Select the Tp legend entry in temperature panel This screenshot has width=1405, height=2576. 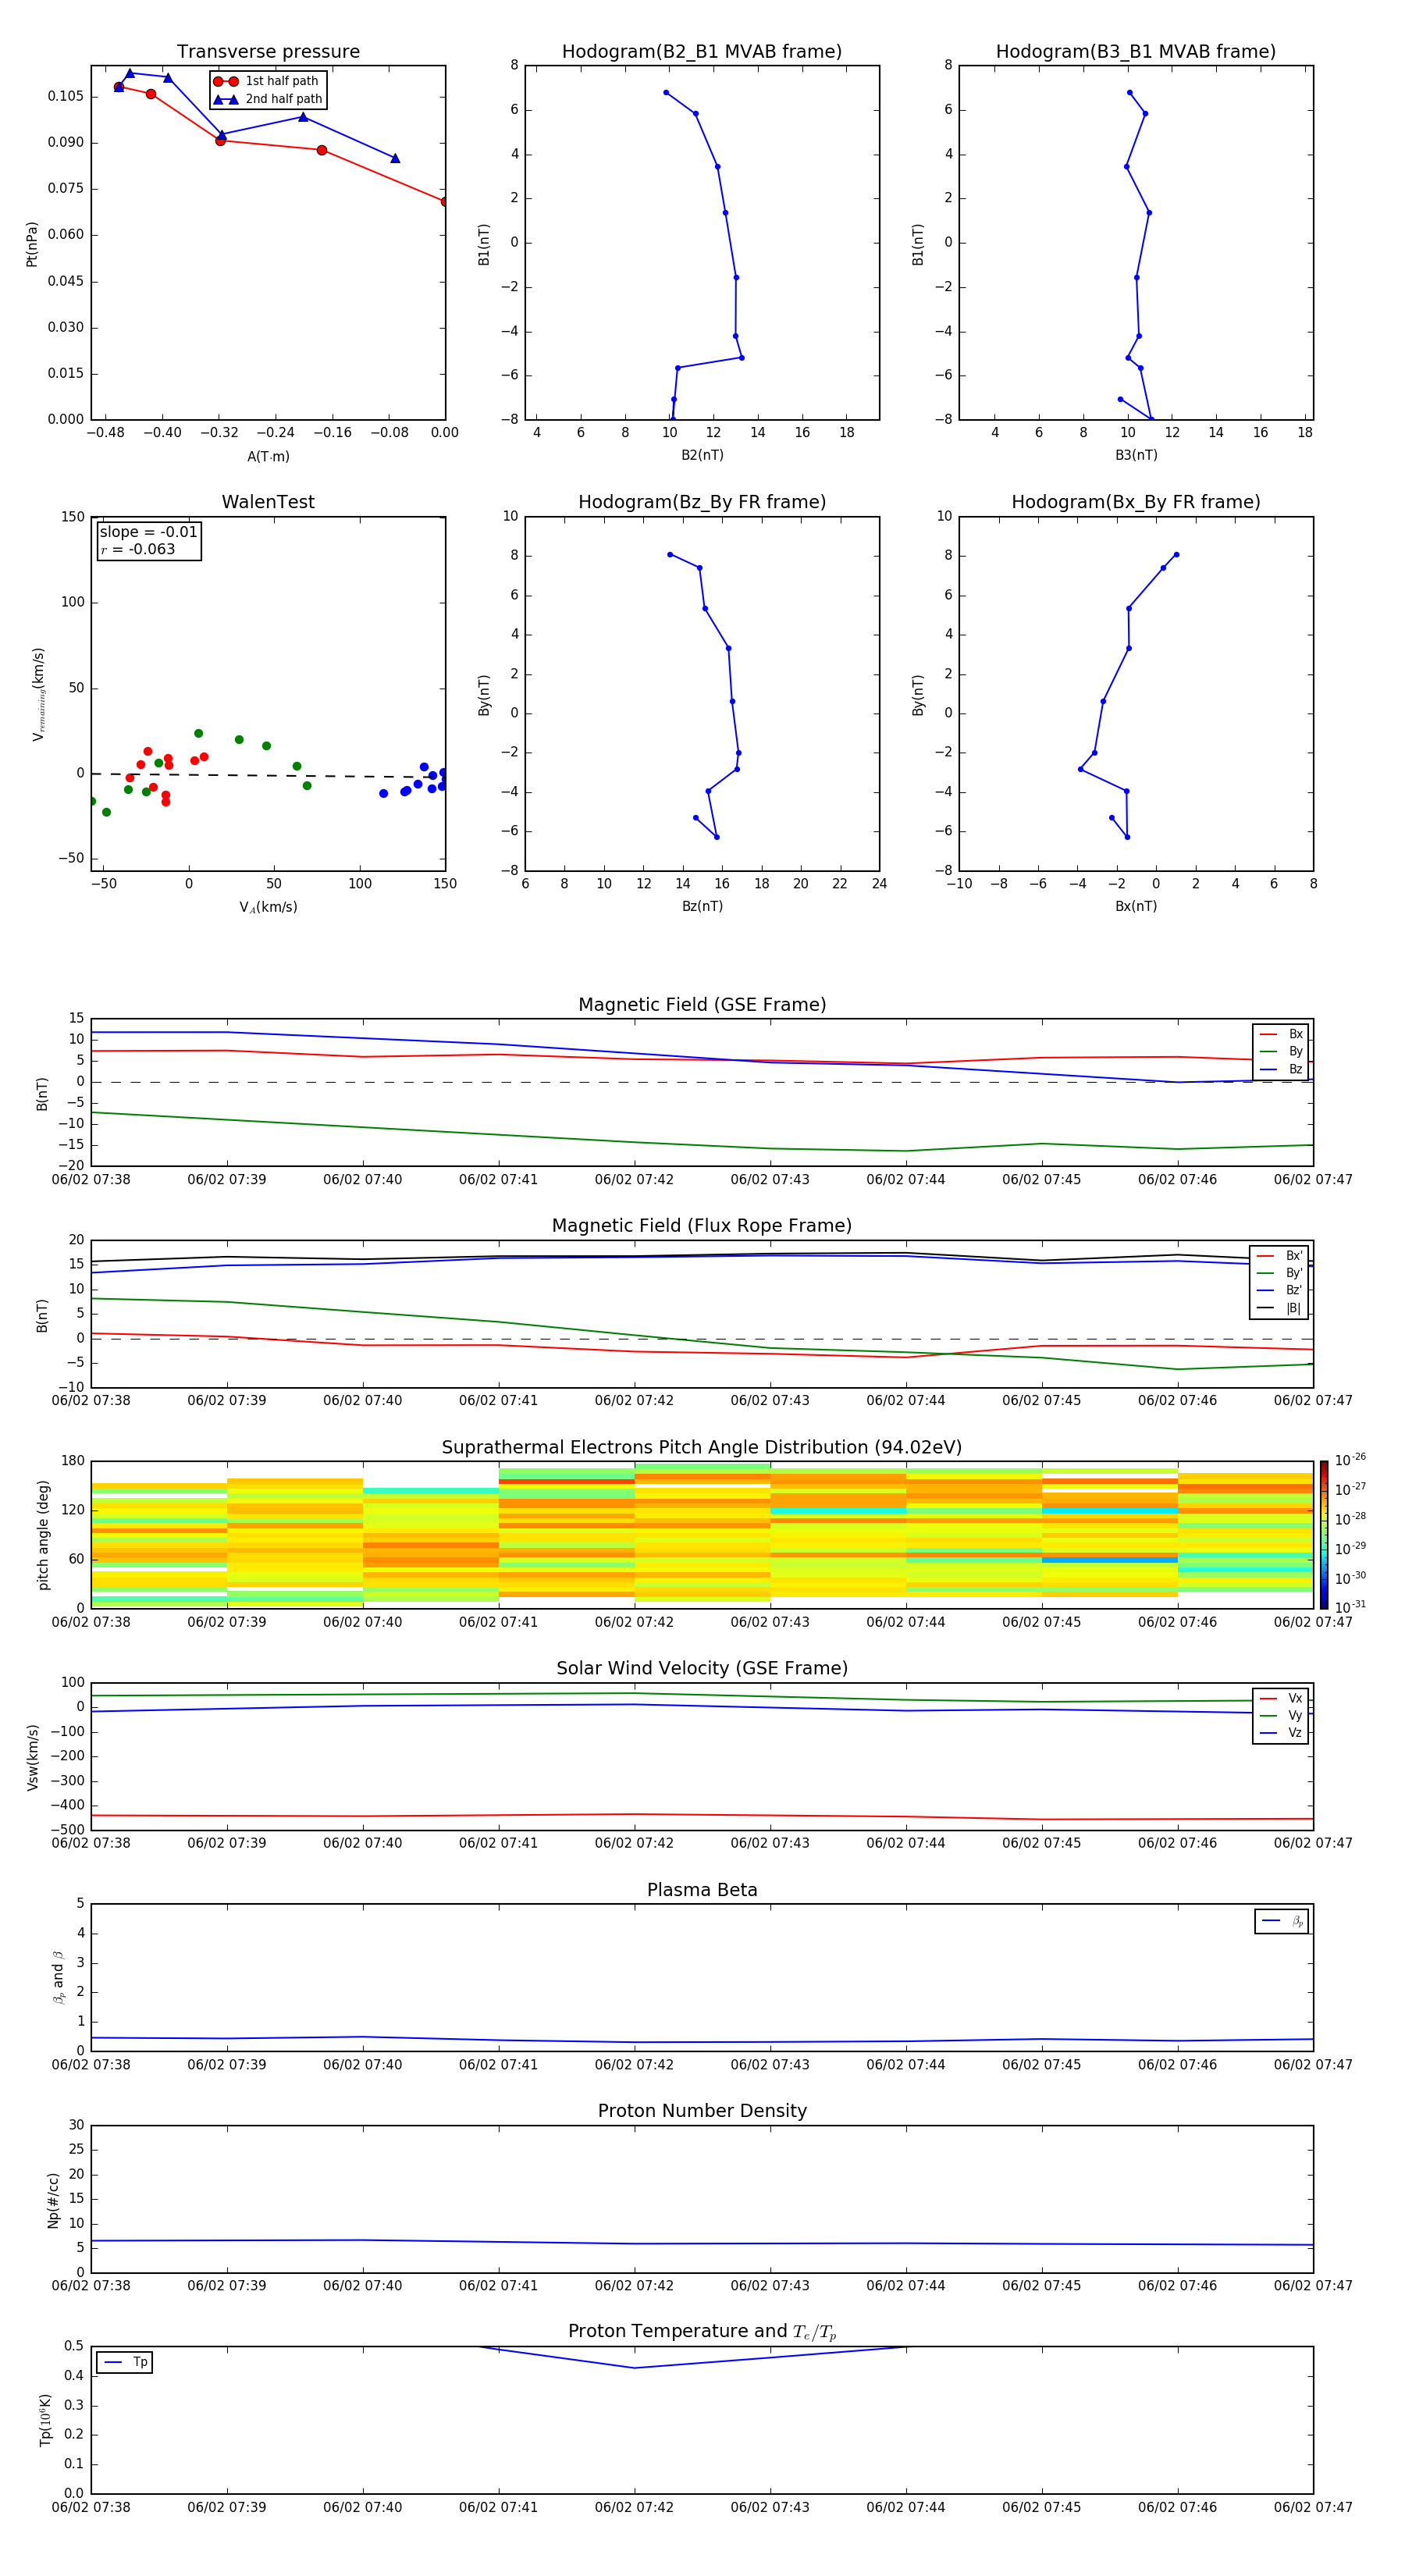point(125,2362)
